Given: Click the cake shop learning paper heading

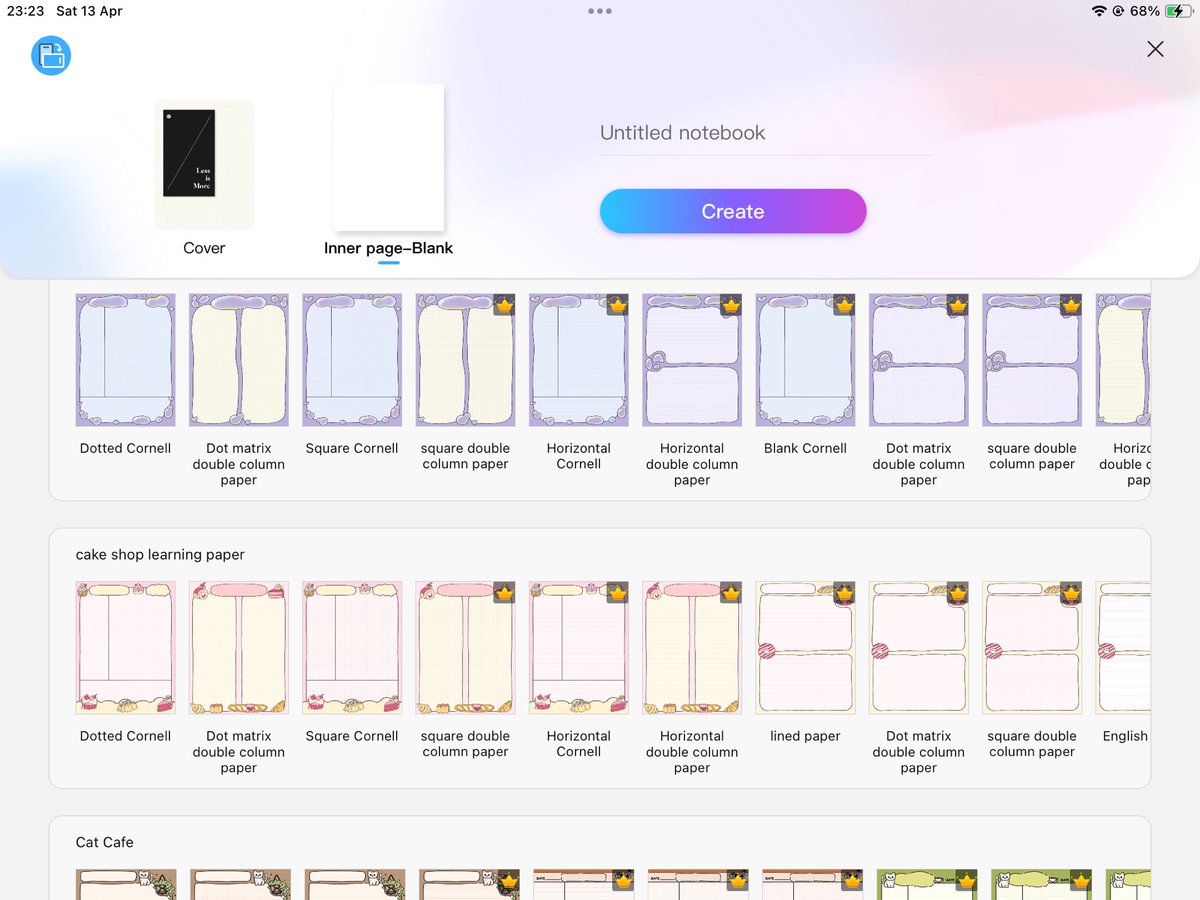Looking at the screenshot, I should pos(160,554).
